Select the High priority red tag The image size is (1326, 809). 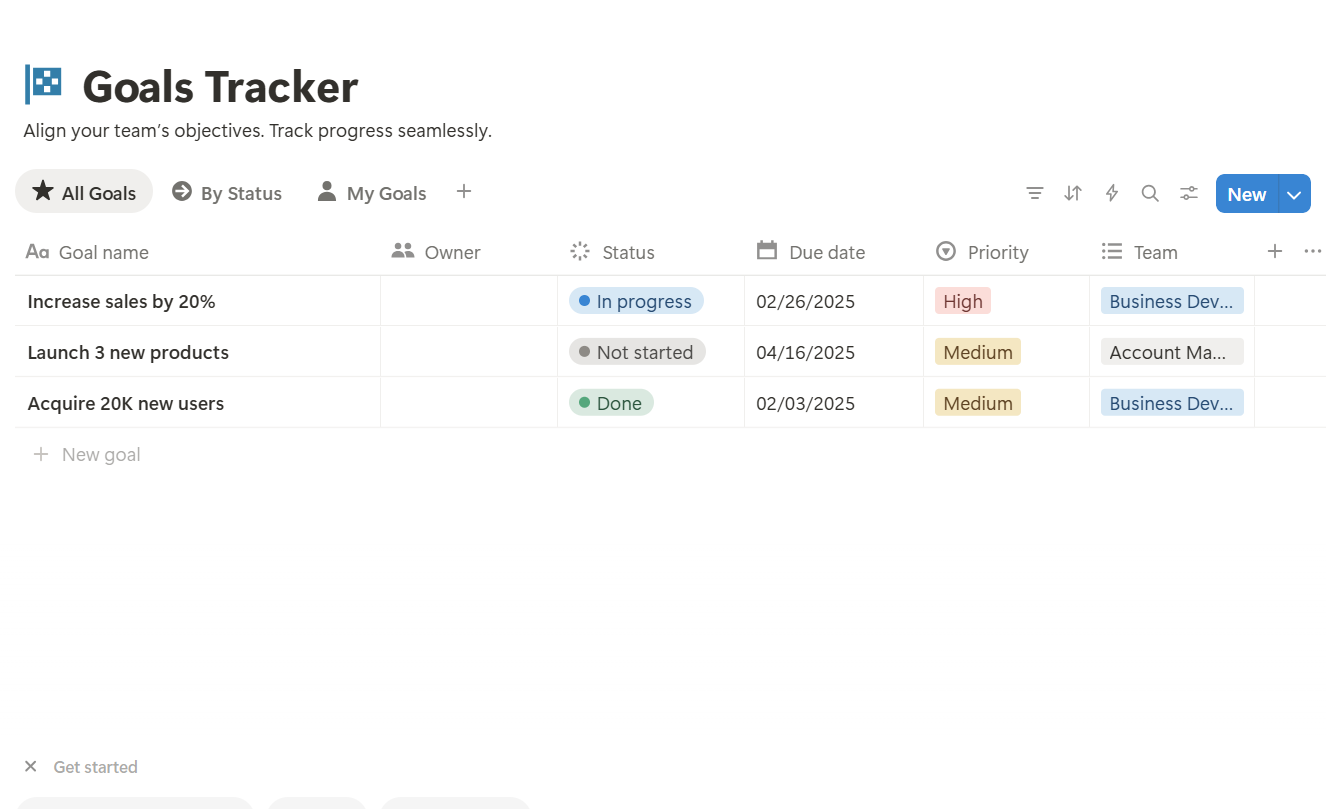962,300
